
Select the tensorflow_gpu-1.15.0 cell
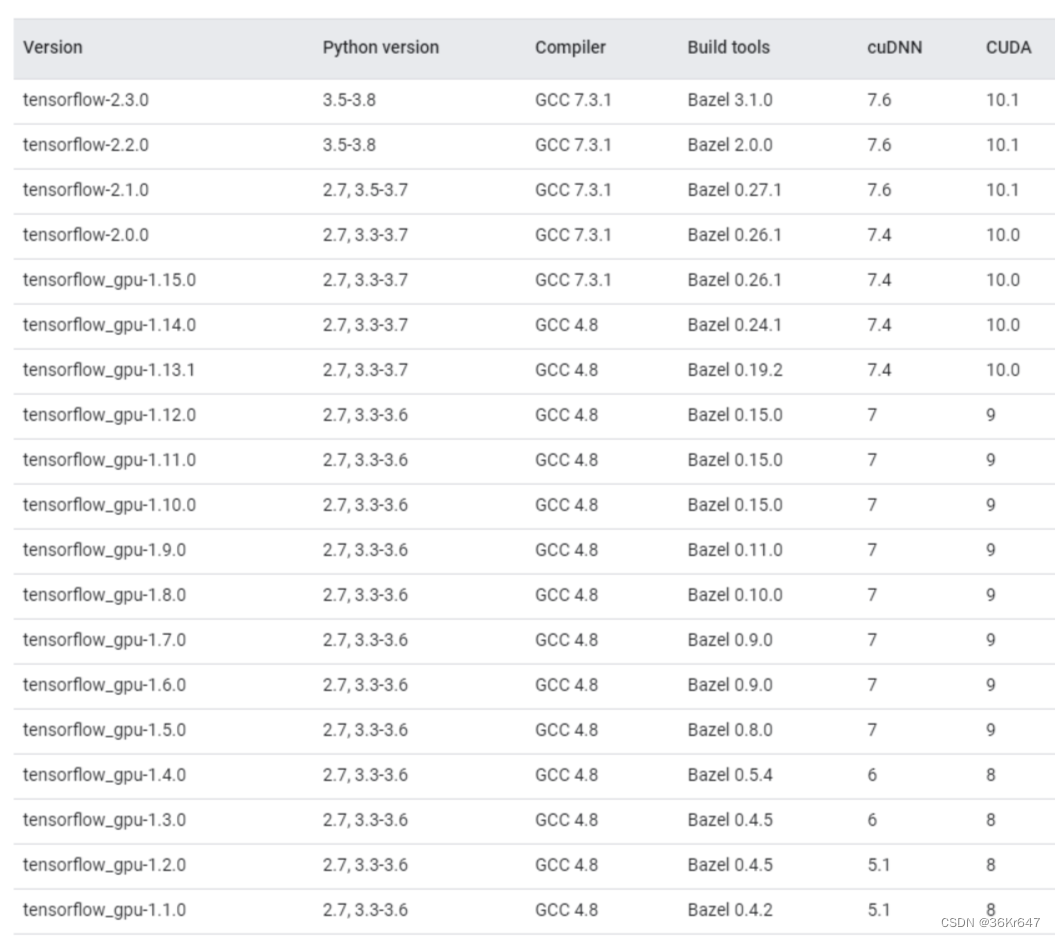[109, 280]
